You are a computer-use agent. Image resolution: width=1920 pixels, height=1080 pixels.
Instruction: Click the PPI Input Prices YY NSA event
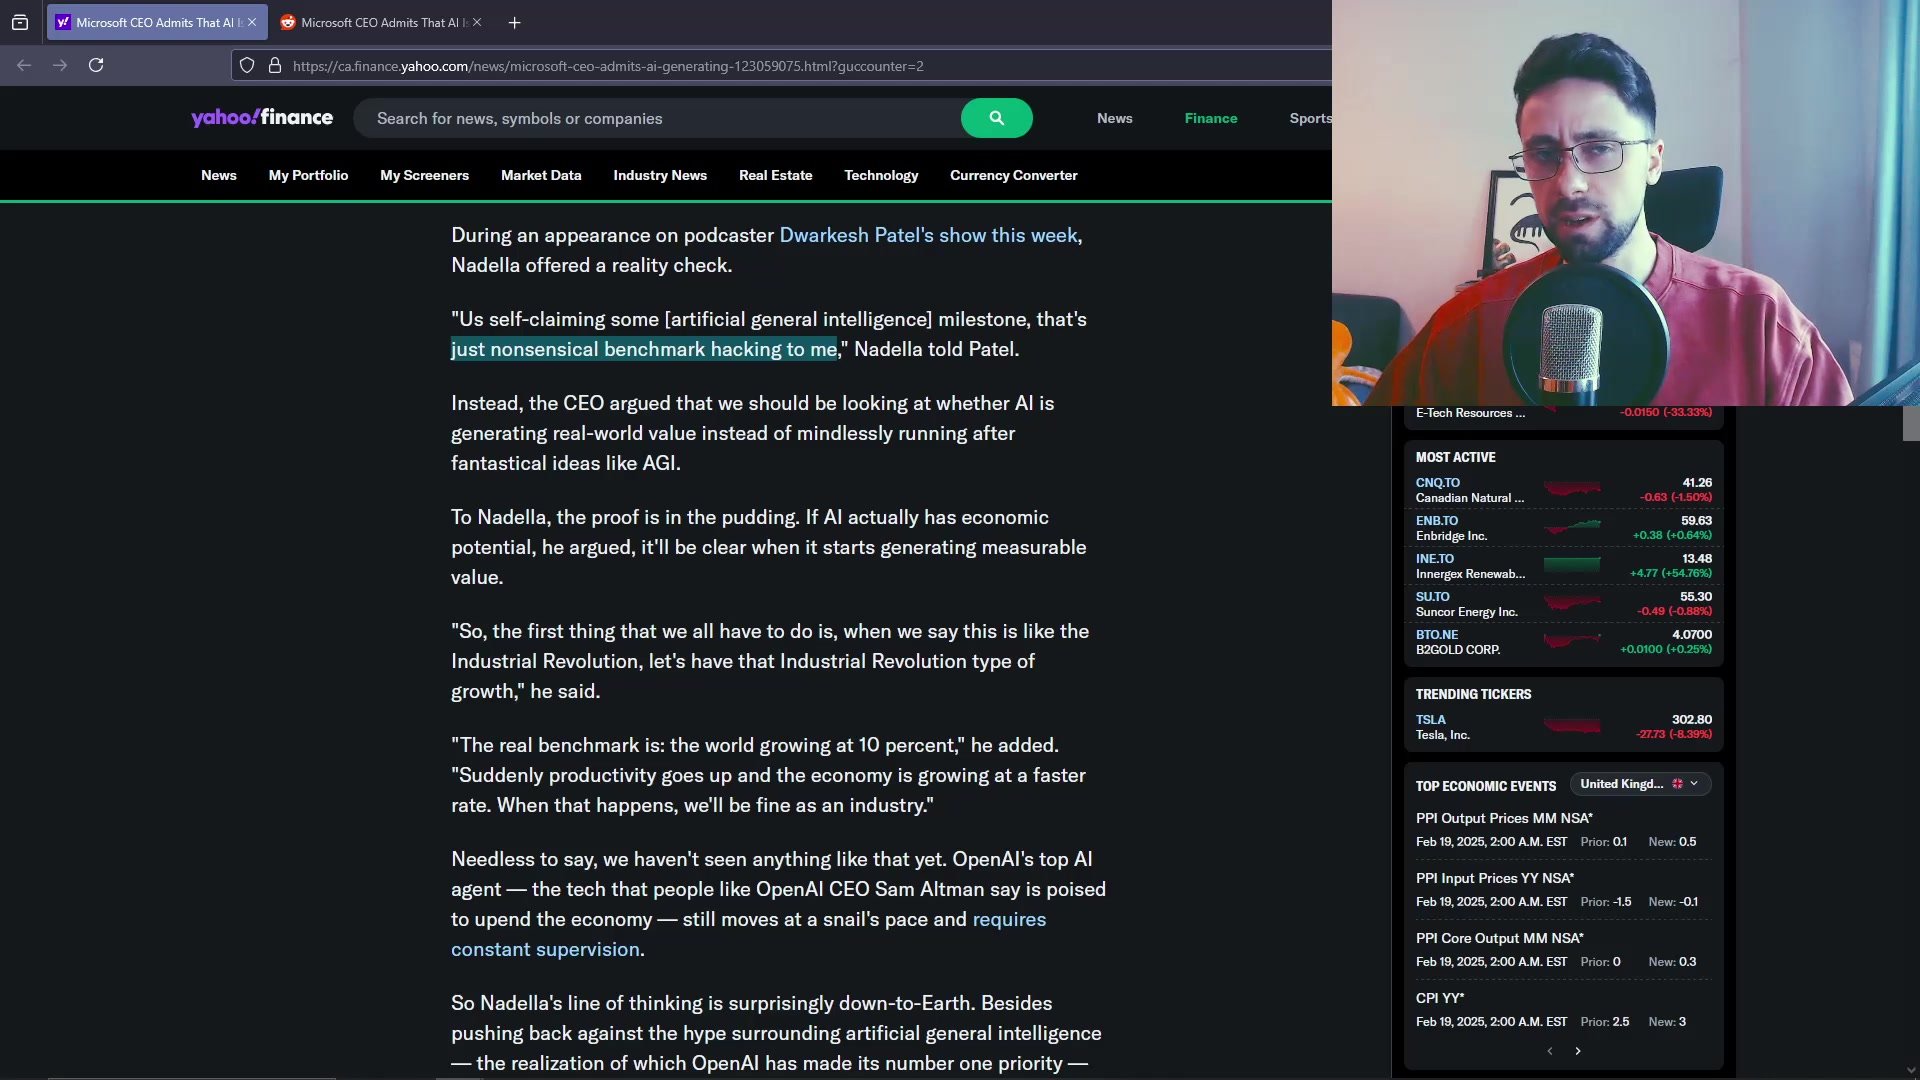[x=1495, y=878]
